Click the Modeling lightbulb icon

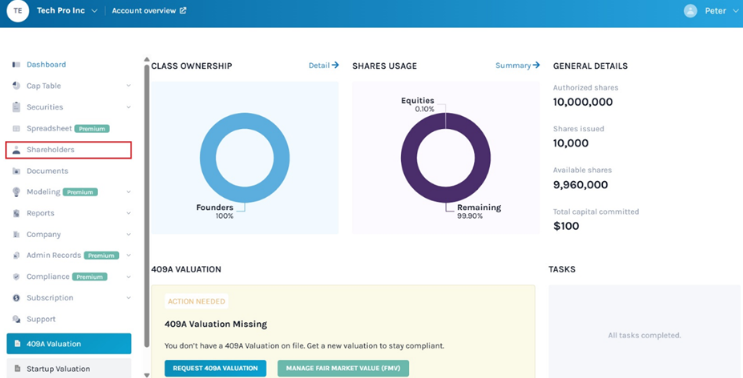pos(16,192)
